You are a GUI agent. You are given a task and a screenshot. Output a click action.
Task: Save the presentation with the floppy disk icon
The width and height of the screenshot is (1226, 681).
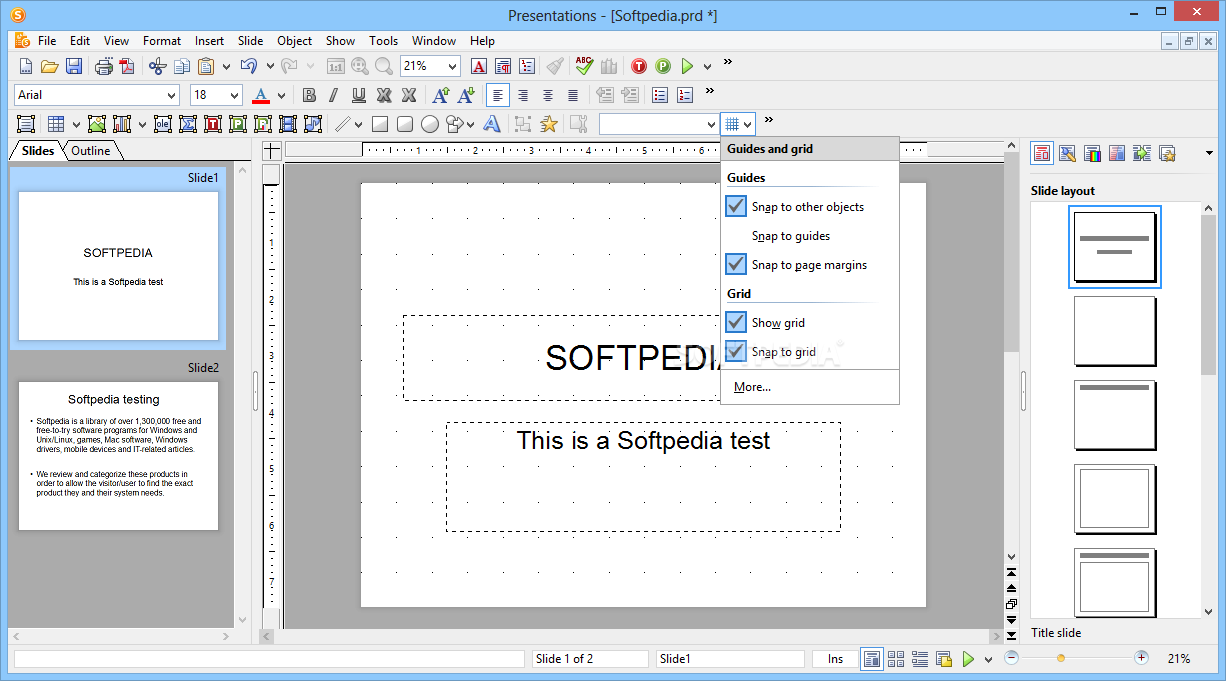(74, 66)
